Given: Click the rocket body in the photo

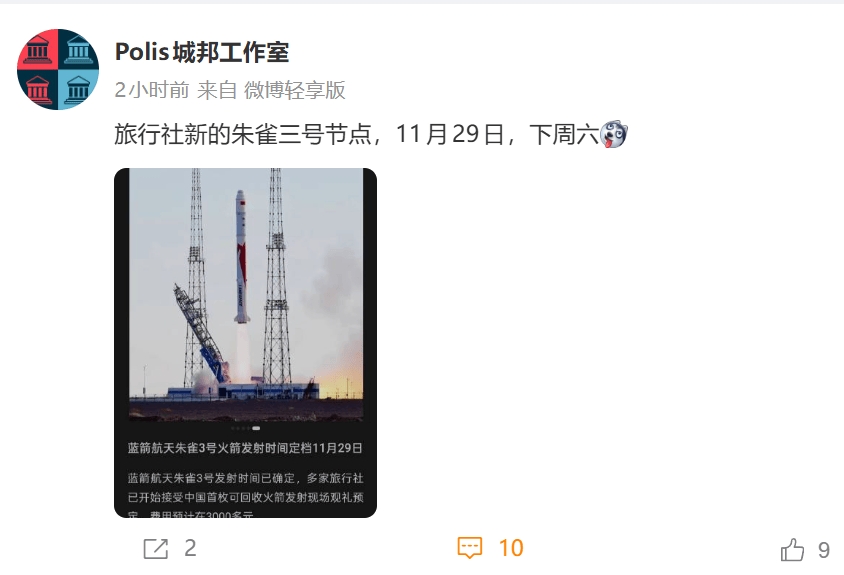Looking at the screenshot, I should coord(242,257).
